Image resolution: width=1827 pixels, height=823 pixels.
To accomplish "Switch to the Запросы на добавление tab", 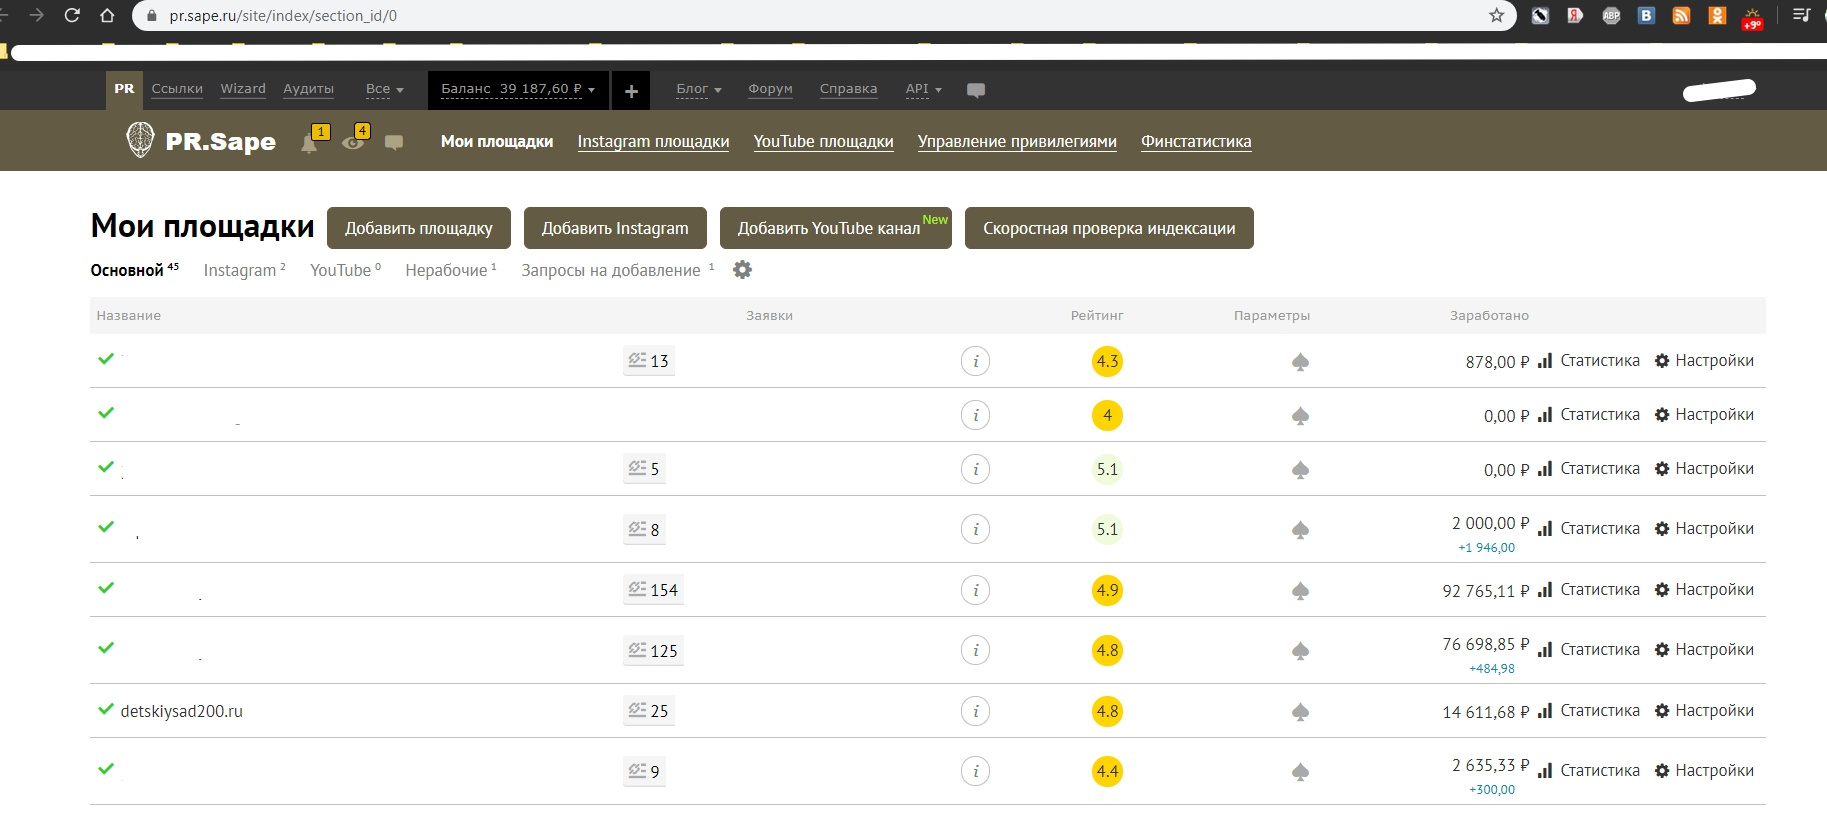I will [x=617, y=270].
